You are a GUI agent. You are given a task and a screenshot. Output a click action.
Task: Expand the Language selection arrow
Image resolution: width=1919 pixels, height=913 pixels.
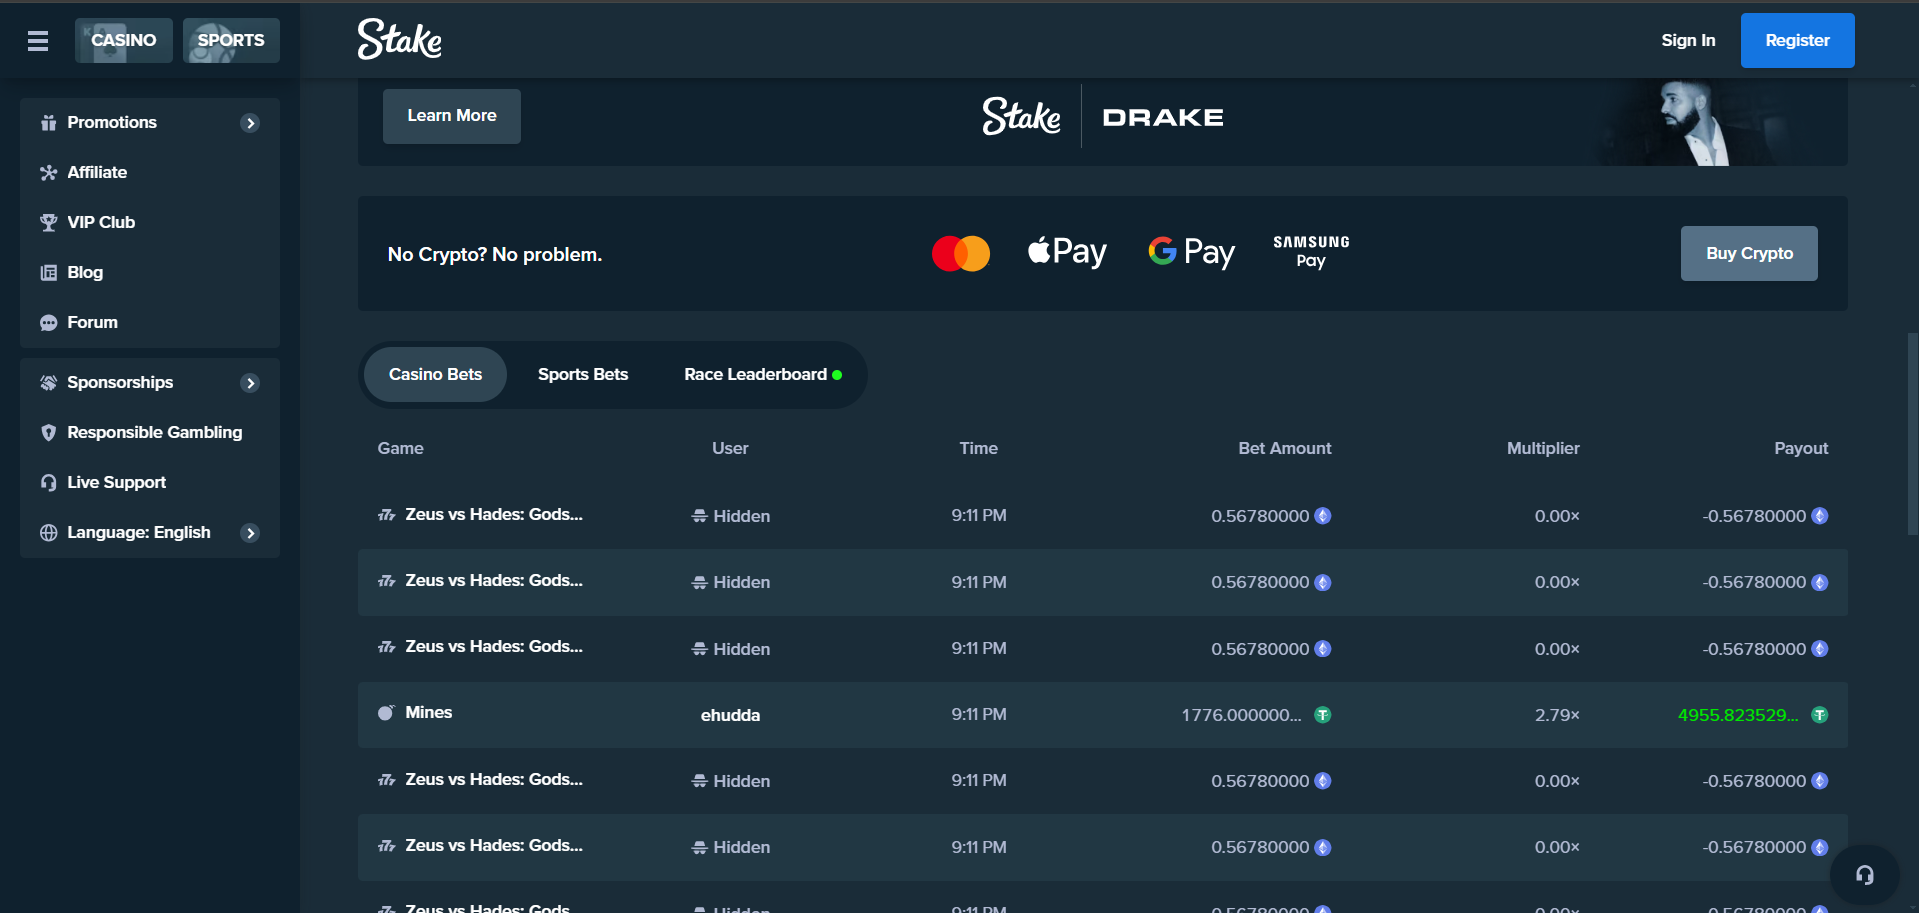click(250, 533)
